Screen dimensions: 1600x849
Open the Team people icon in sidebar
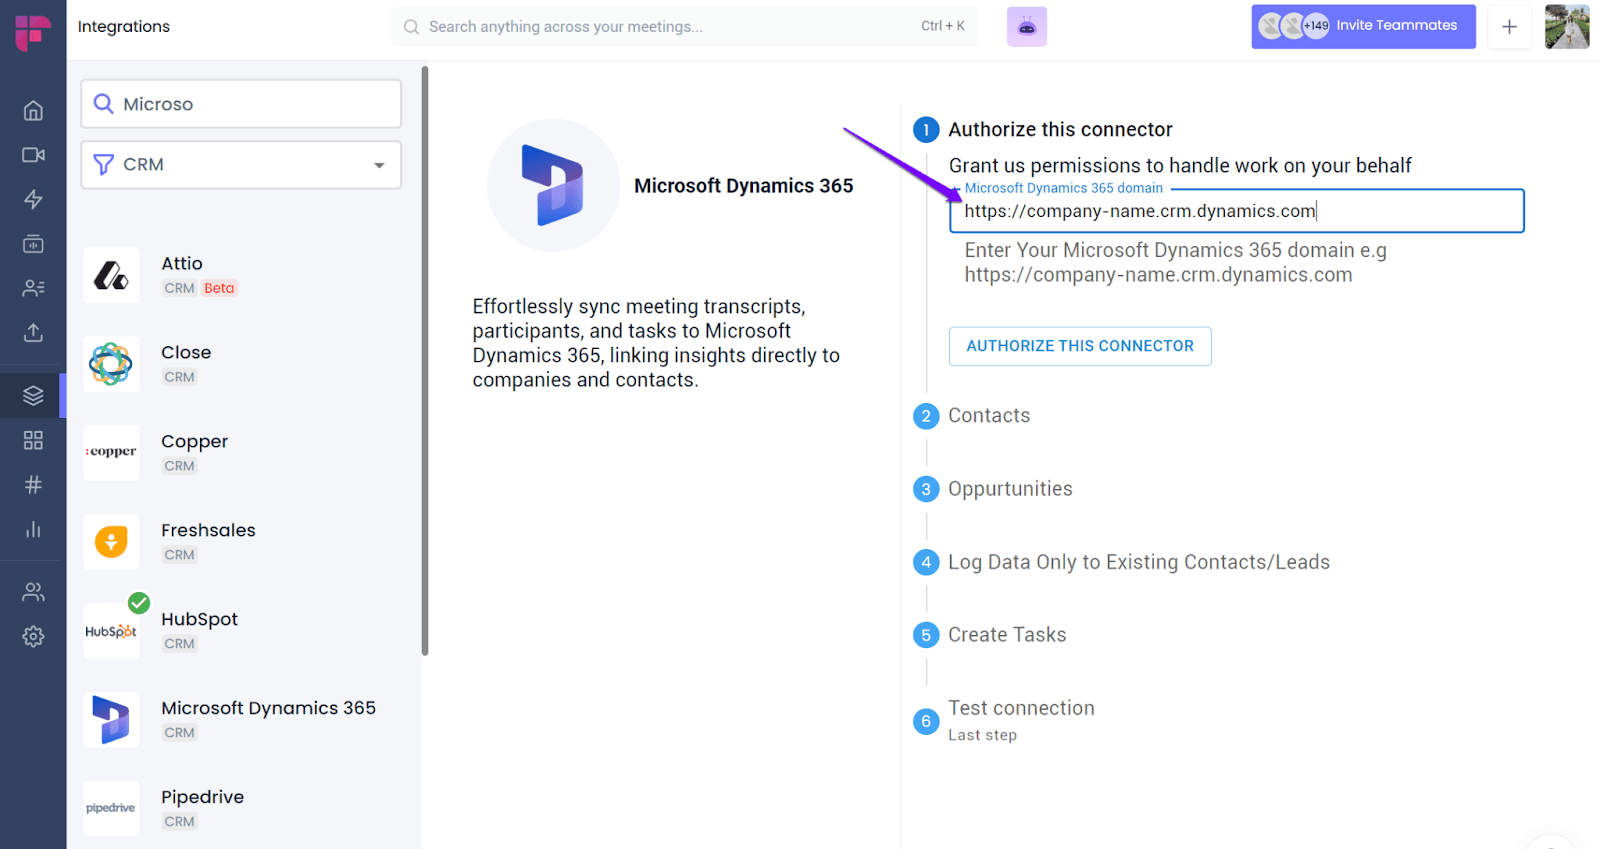tap(33, 592)
